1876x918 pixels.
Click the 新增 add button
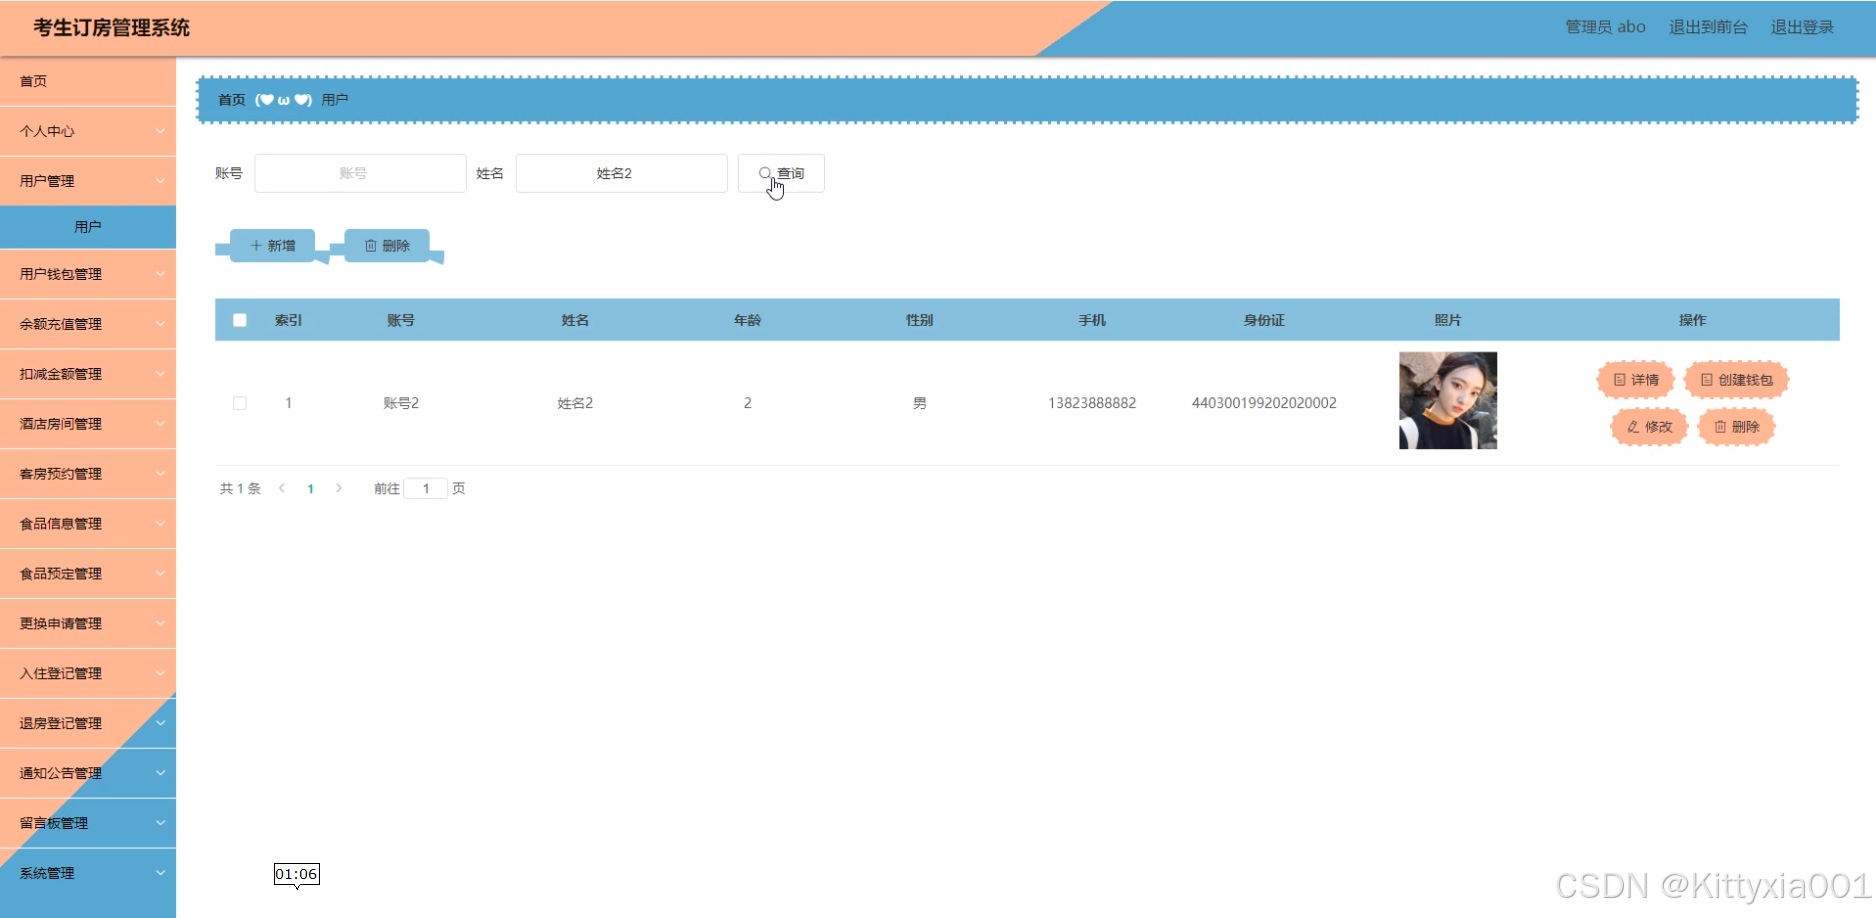point(272,245)
